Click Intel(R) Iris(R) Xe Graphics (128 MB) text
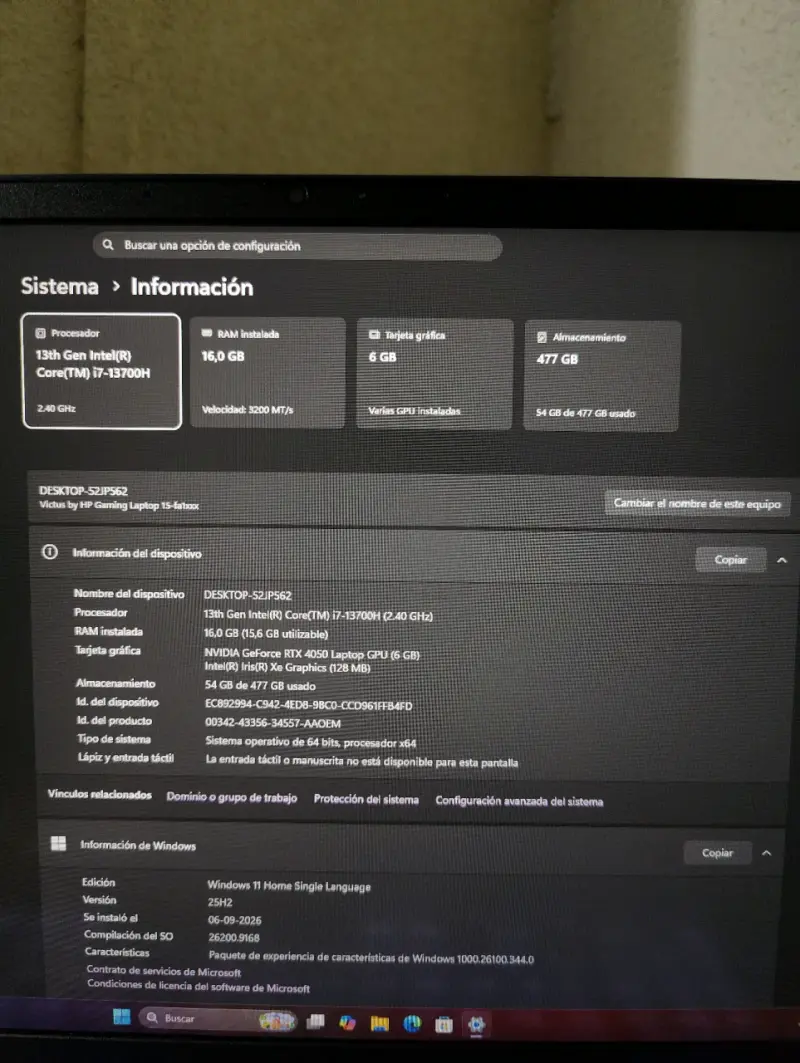Screen dimensions: 800x1063 (x=287, y=668)
